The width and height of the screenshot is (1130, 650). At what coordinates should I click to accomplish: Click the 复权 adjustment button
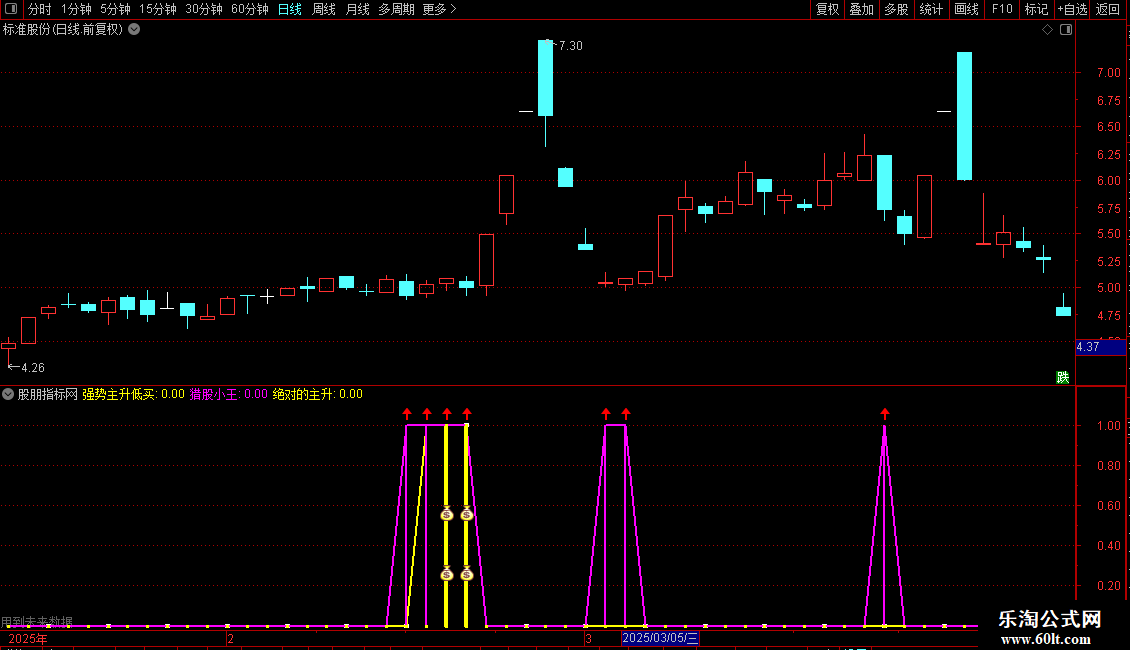(827, 9)
